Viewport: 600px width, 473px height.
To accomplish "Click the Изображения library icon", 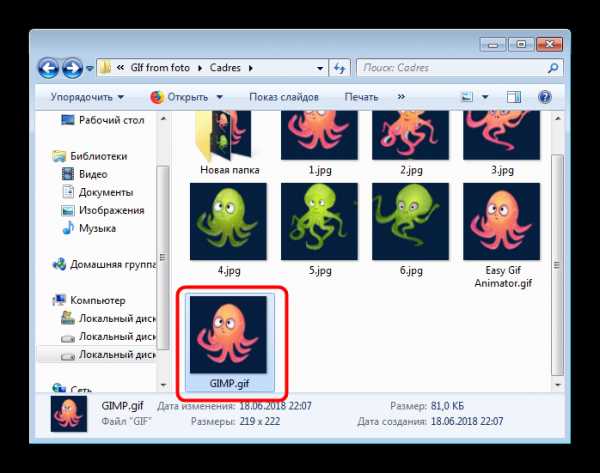I will click(68, 210).
